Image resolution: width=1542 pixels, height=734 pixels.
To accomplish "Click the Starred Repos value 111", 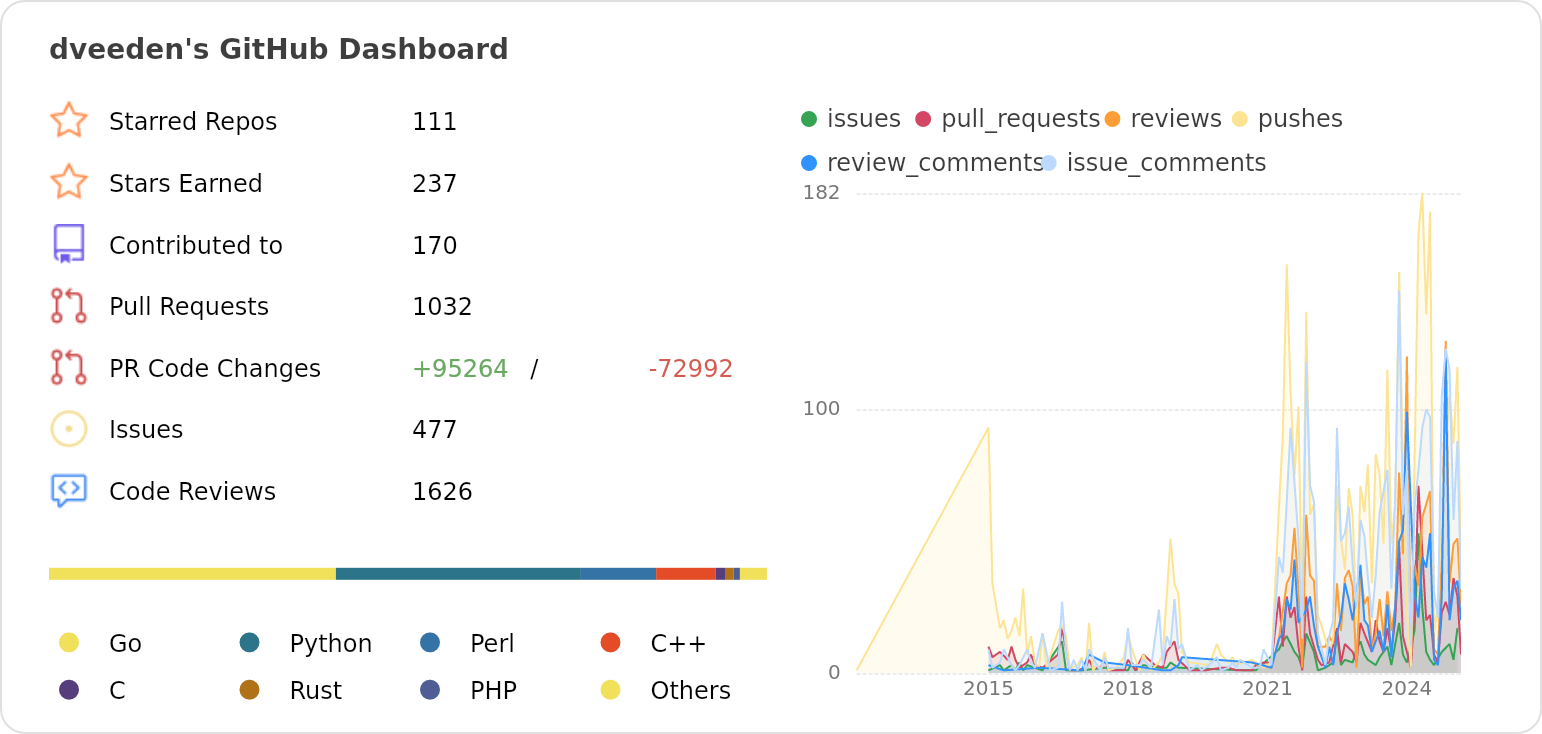I will click(435, 122).
